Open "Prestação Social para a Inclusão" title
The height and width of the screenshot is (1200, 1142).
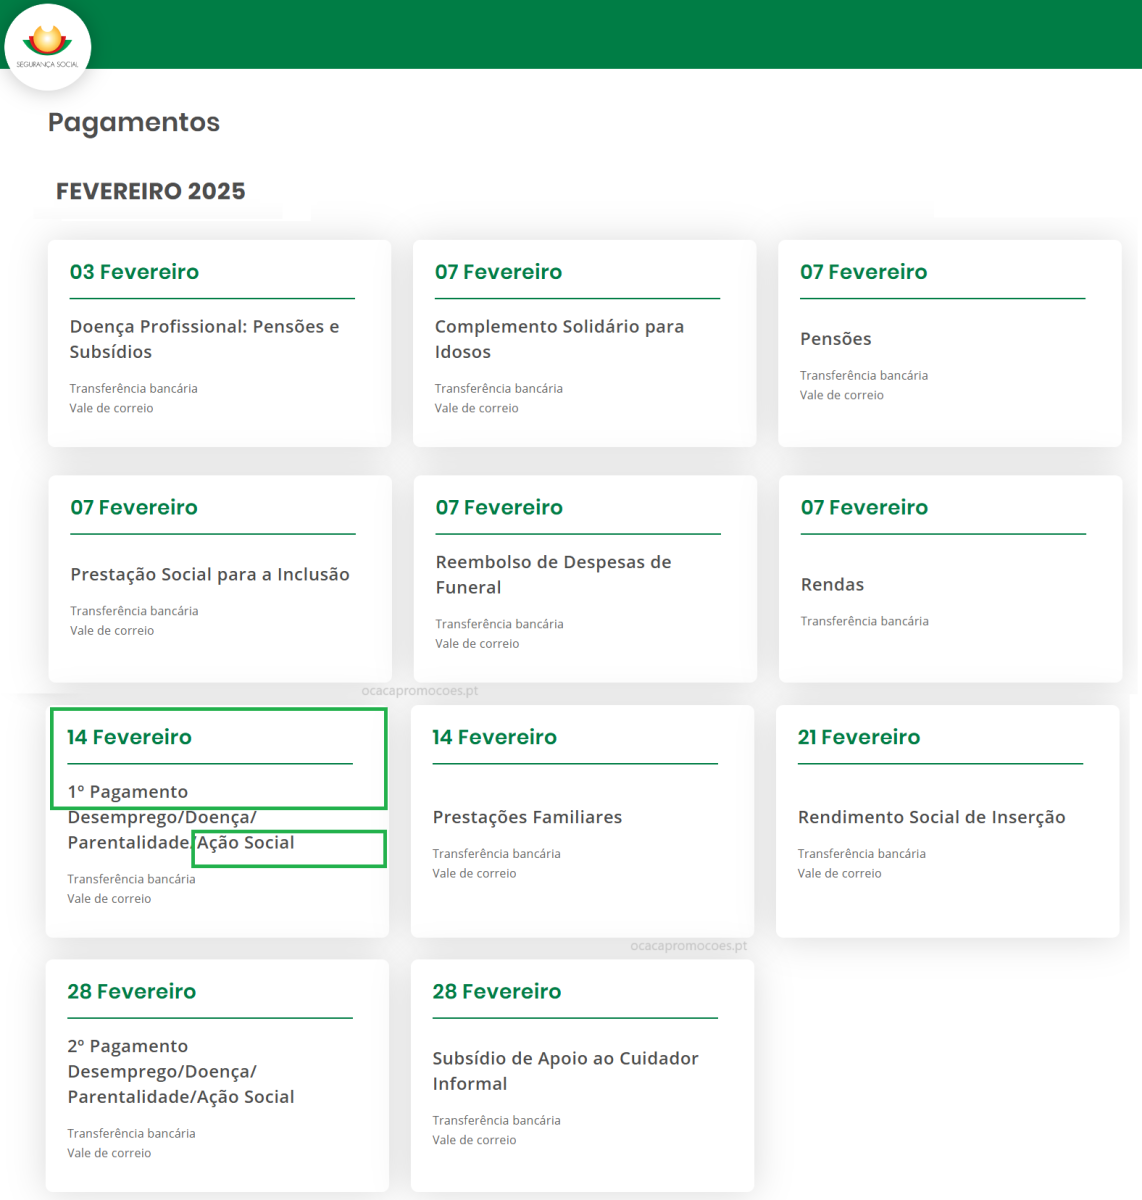[210, 574]
